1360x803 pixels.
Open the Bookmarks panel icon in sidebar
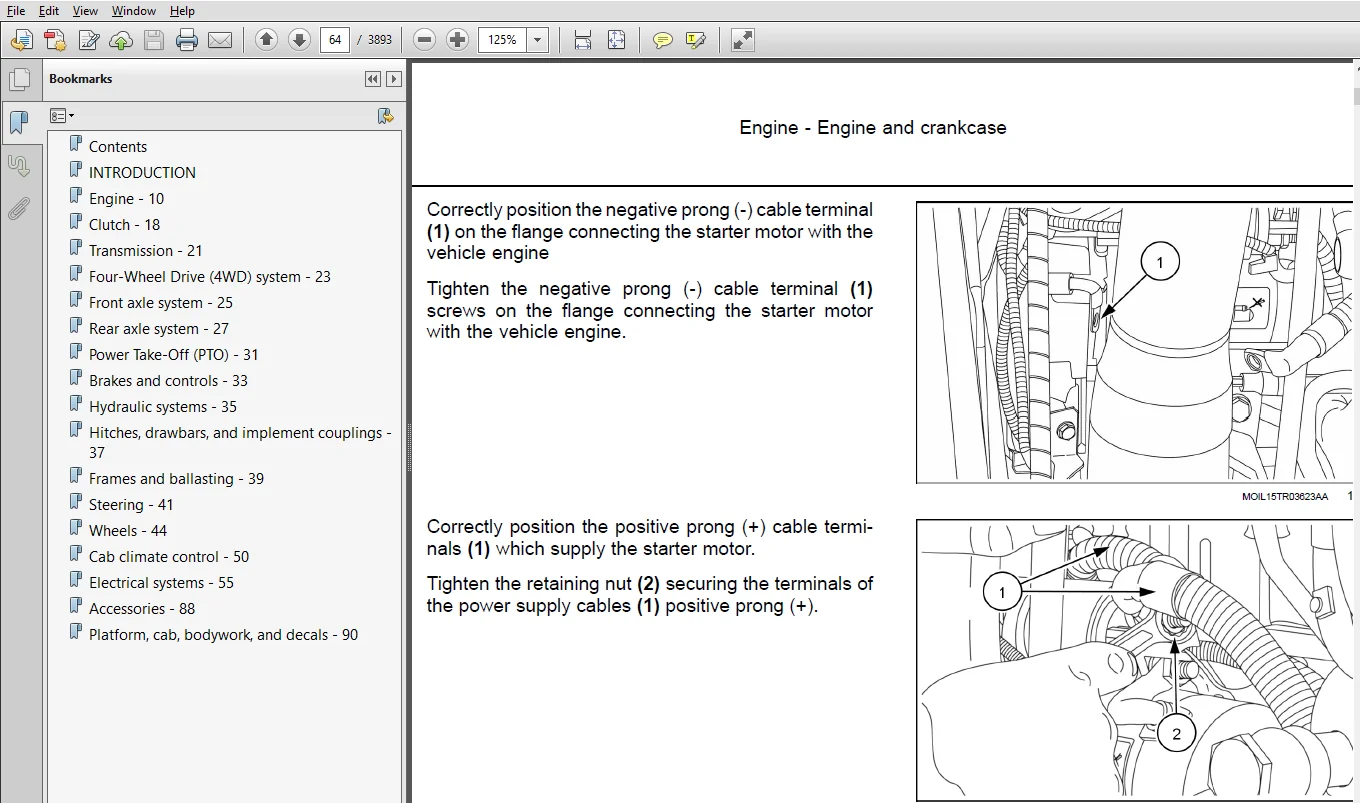coord(19,122)
